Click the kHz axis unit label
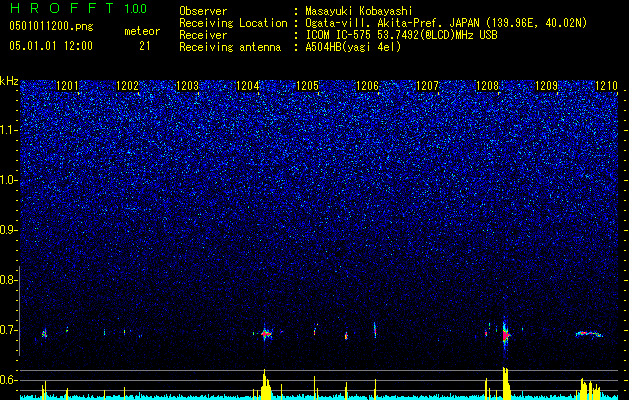This screenshot has width=629, height=400. coord(9,81)
